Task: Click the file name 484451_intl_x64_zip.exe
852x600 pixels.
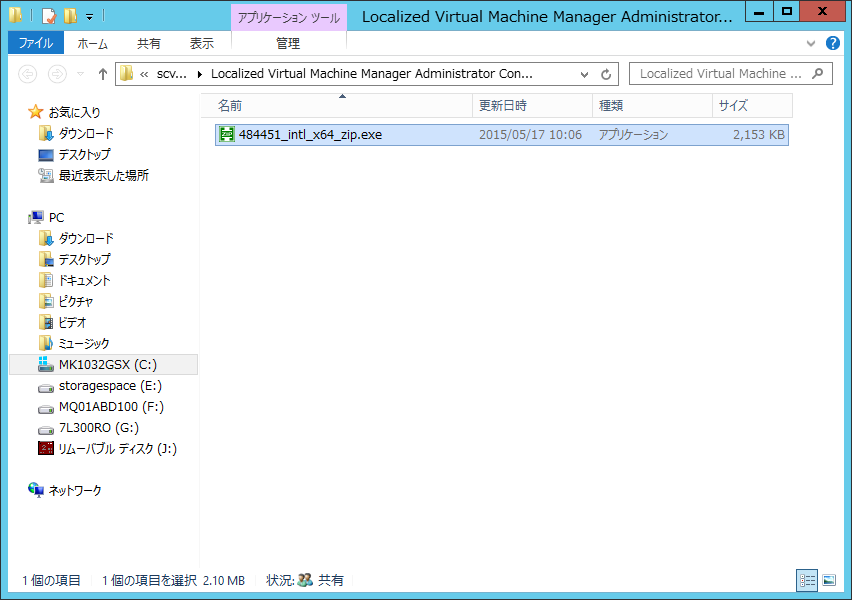Action: click(x=310, y=134)
